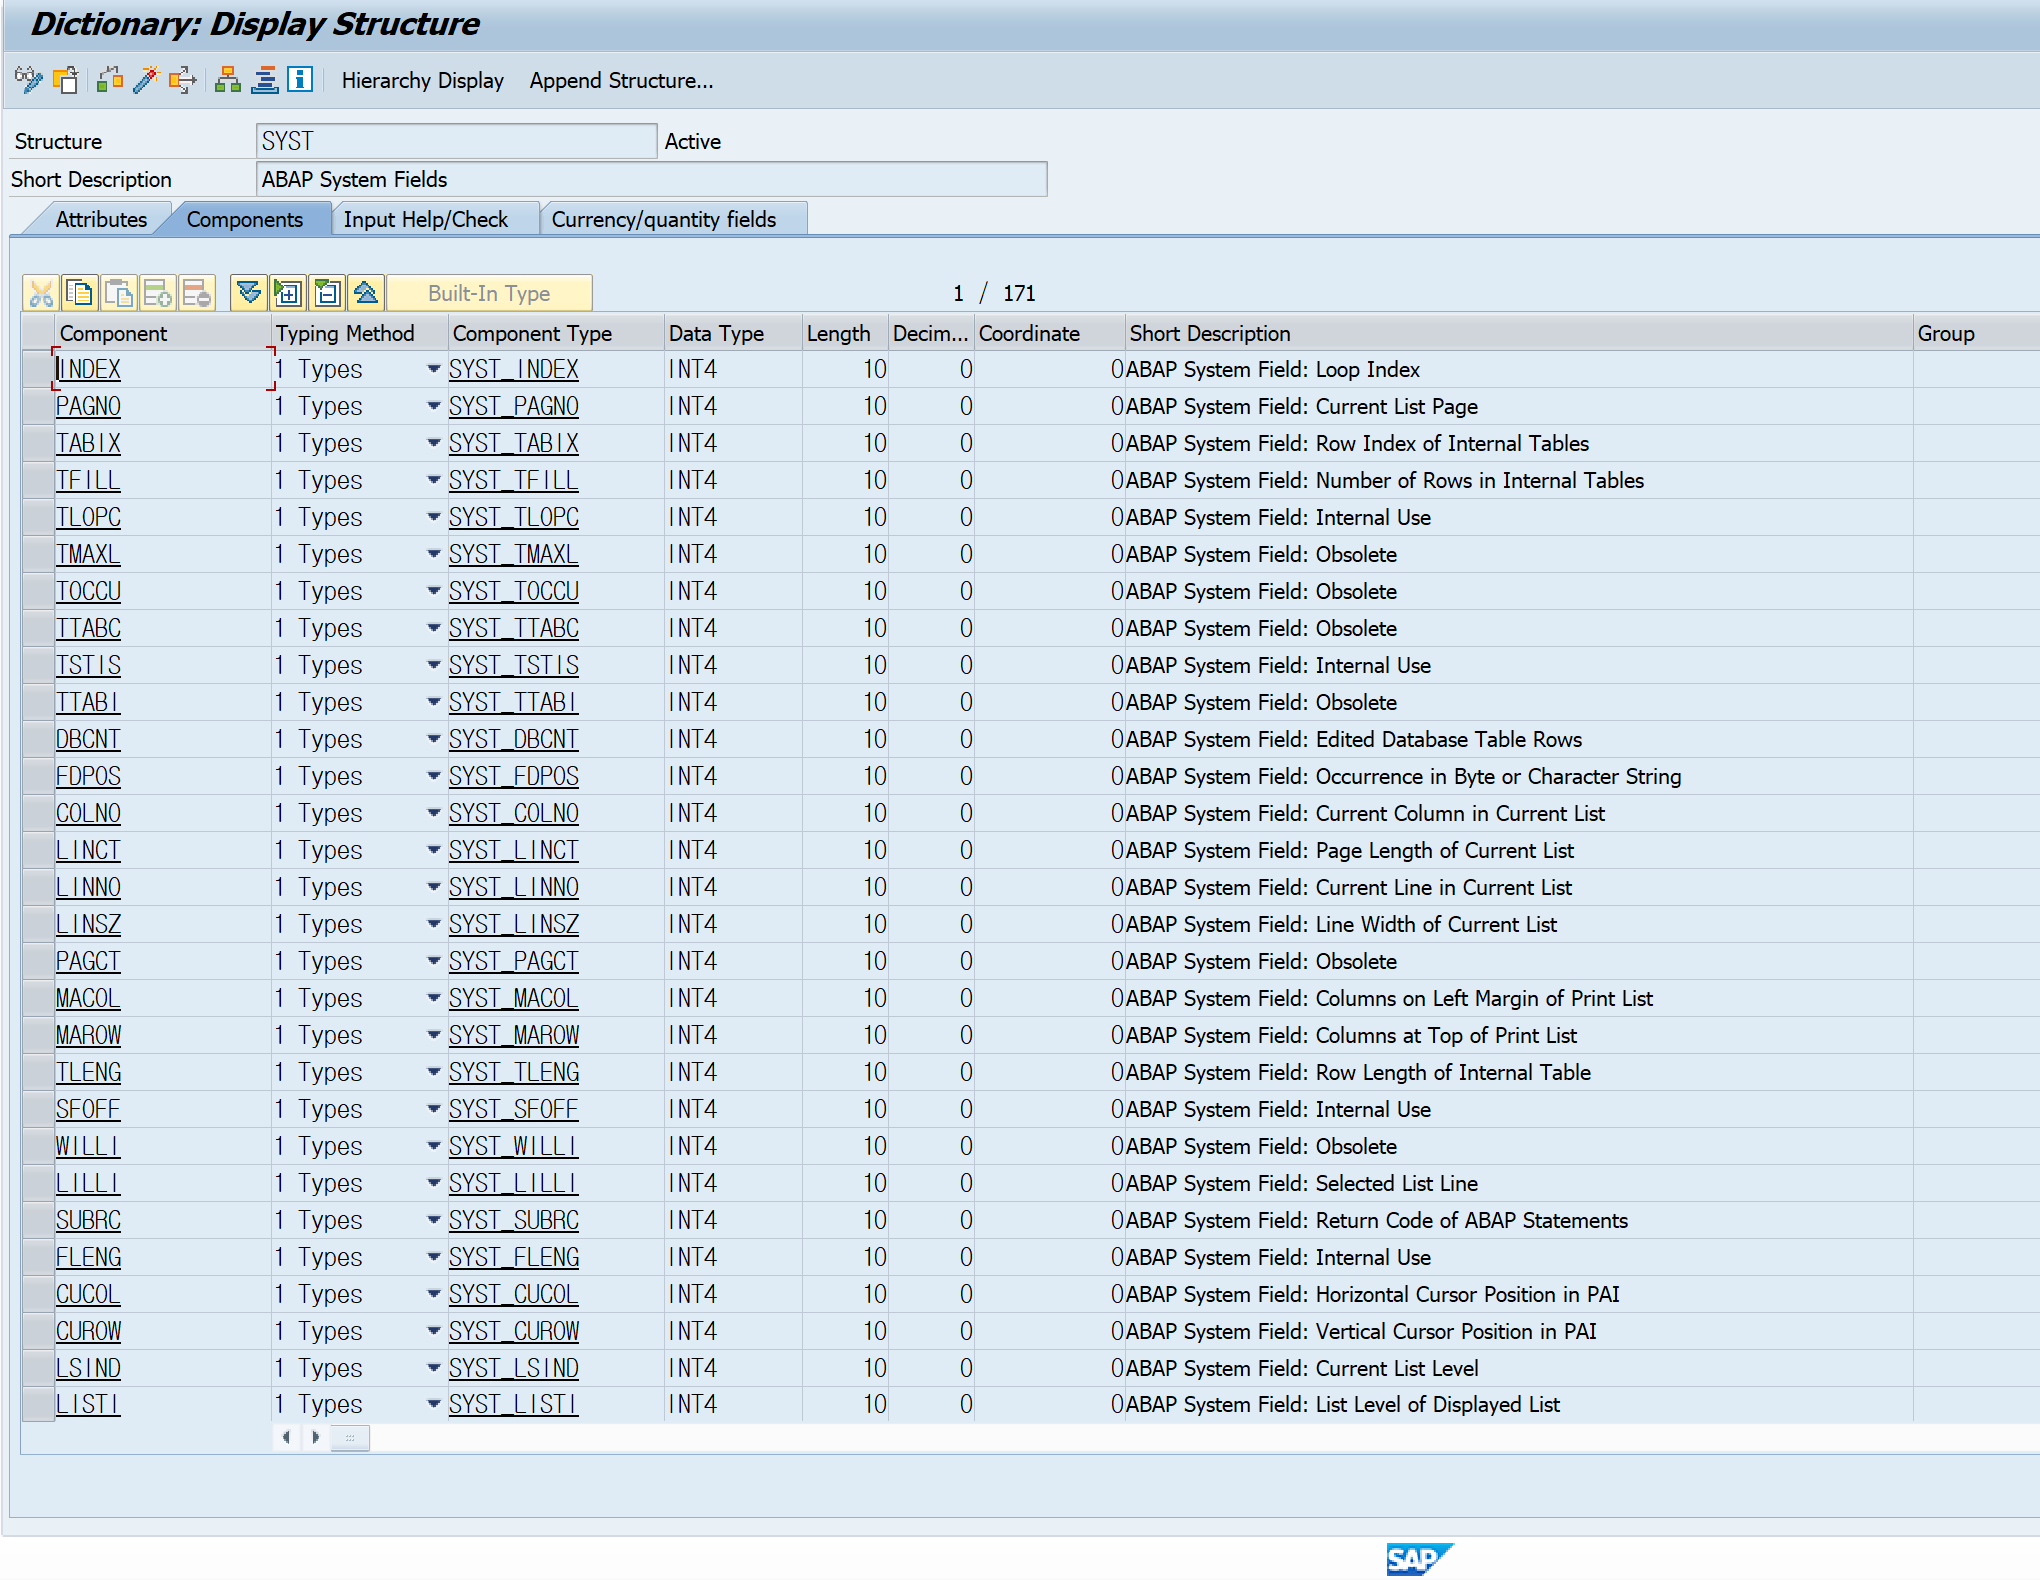
Task: Click the Data Type column header
Action: coord(733,333)
